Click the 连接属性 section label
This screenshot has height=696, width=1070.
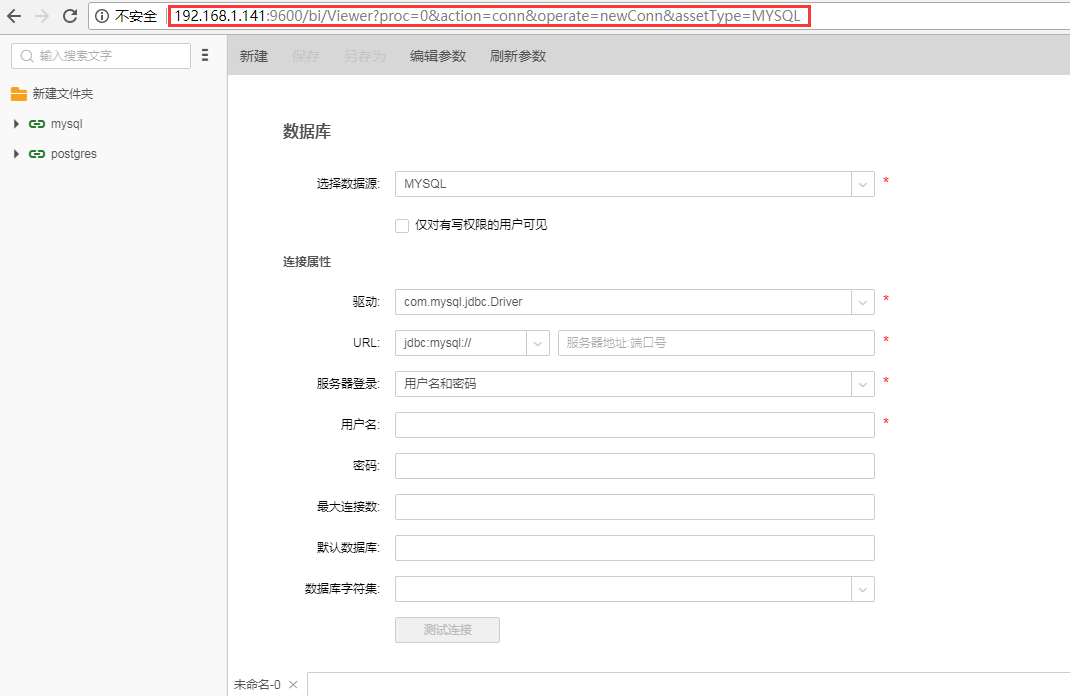(x=307, y=262)
